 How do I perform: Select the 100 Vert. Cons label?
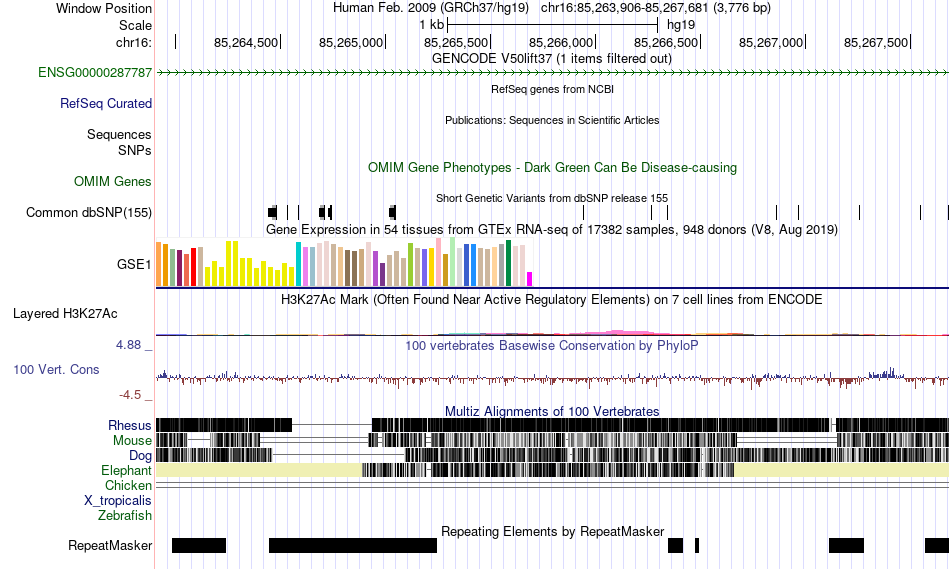click(x=56, y=369)
